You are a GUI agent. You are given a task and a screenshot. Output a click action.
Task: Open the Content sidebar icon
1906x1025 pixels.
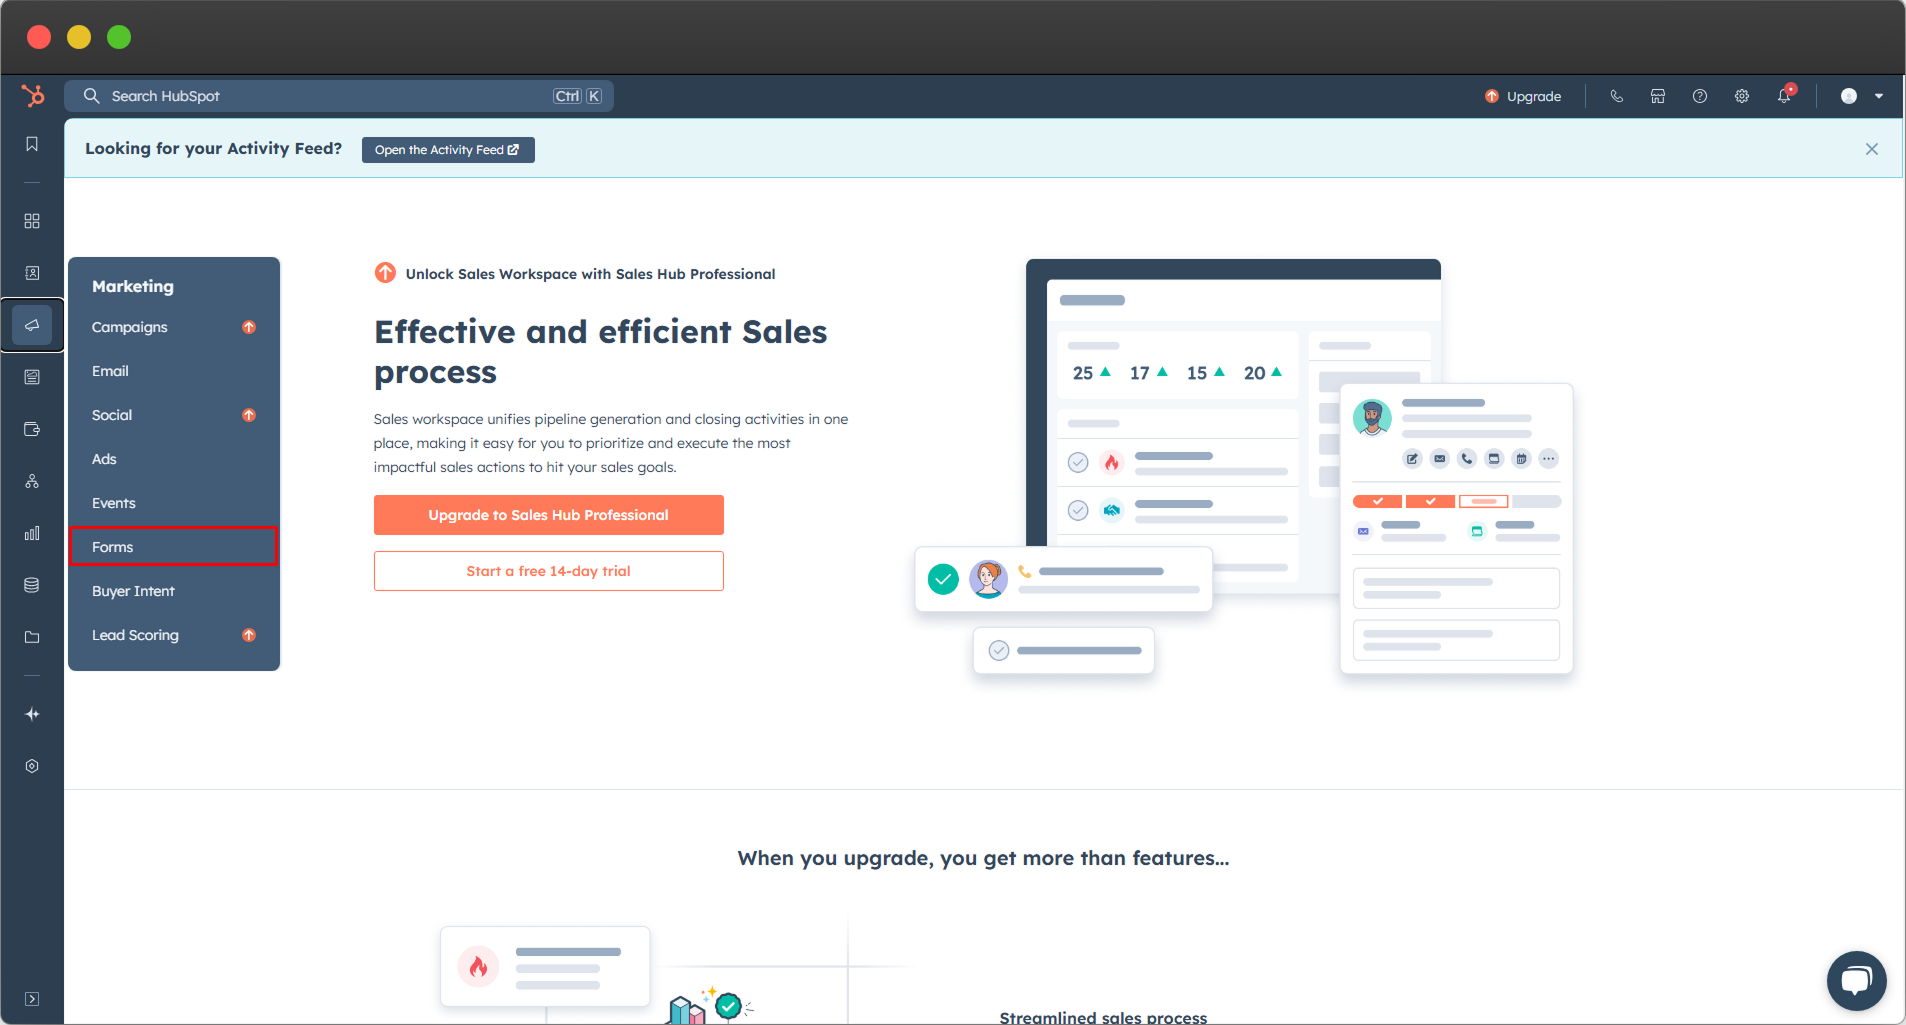pos(32,377)
